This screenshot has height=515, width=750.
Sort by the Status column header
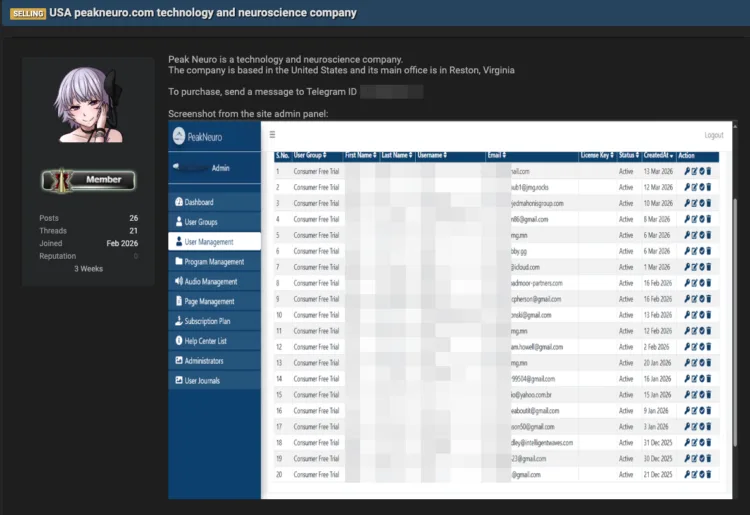629,155
